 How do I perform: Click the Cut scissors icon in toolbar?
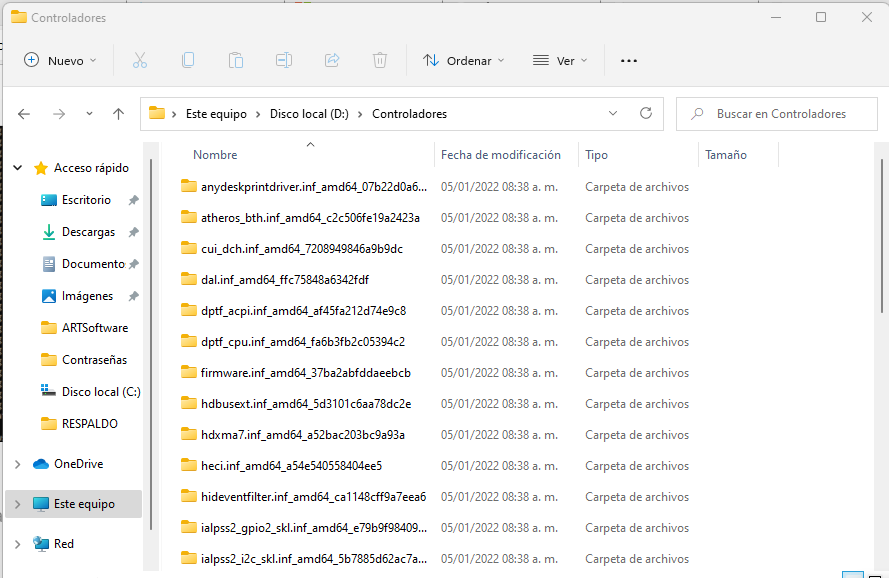pos(140,61)
